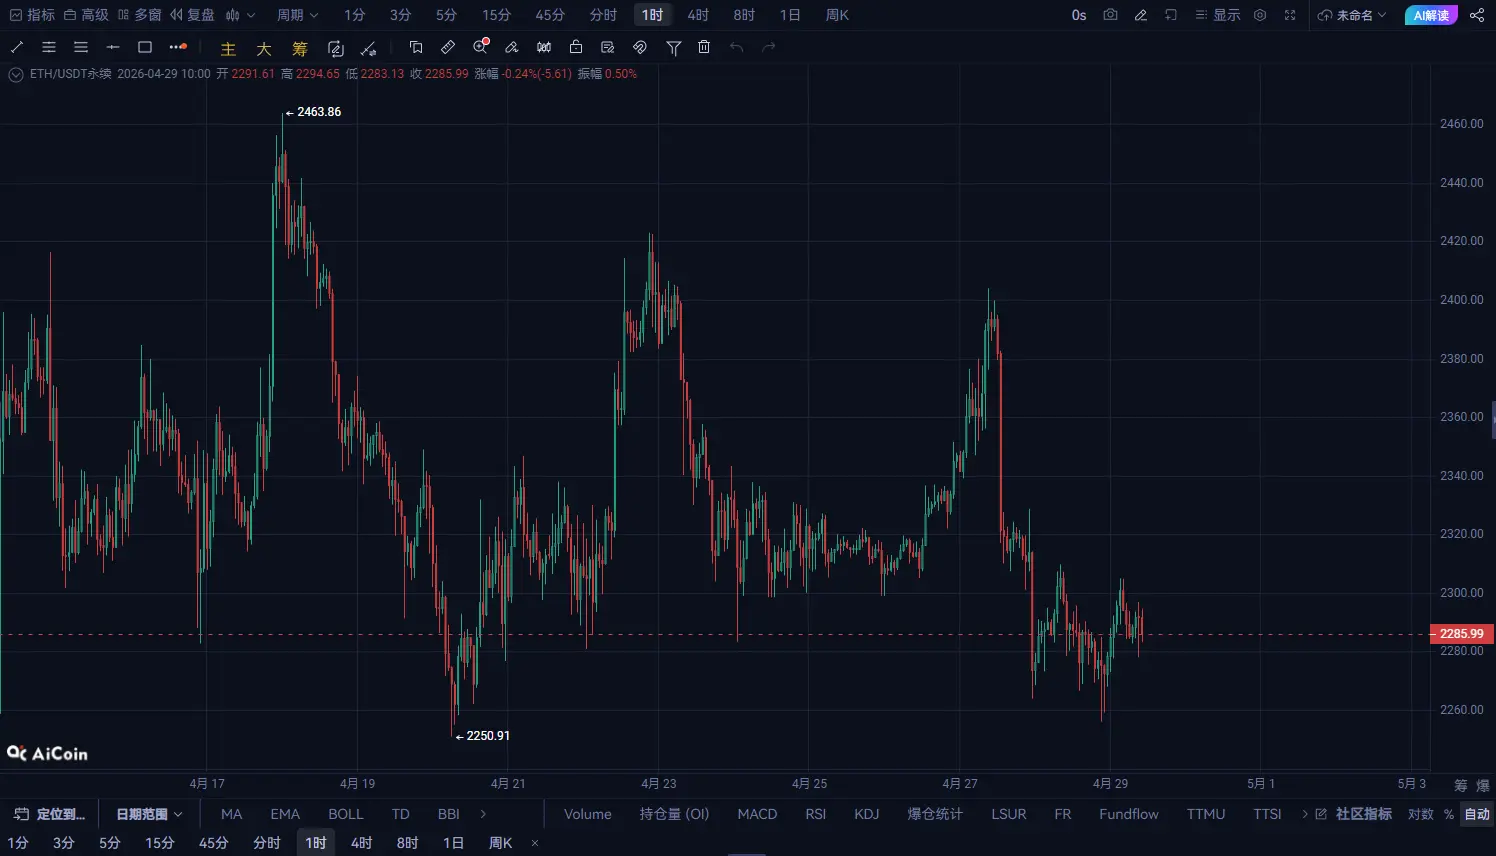The width and height of the screenshot is (1496, 856).
Task: Click the 0s countdown timer
Action: tap(1079, 15)
